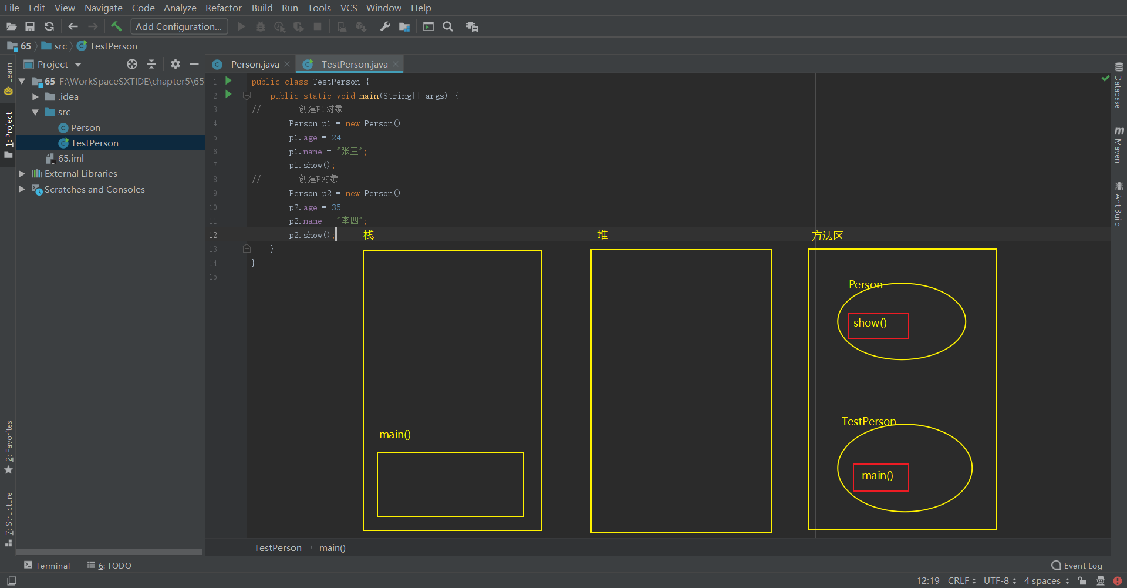Open Settings via the wrench icon

pos(385,27)
